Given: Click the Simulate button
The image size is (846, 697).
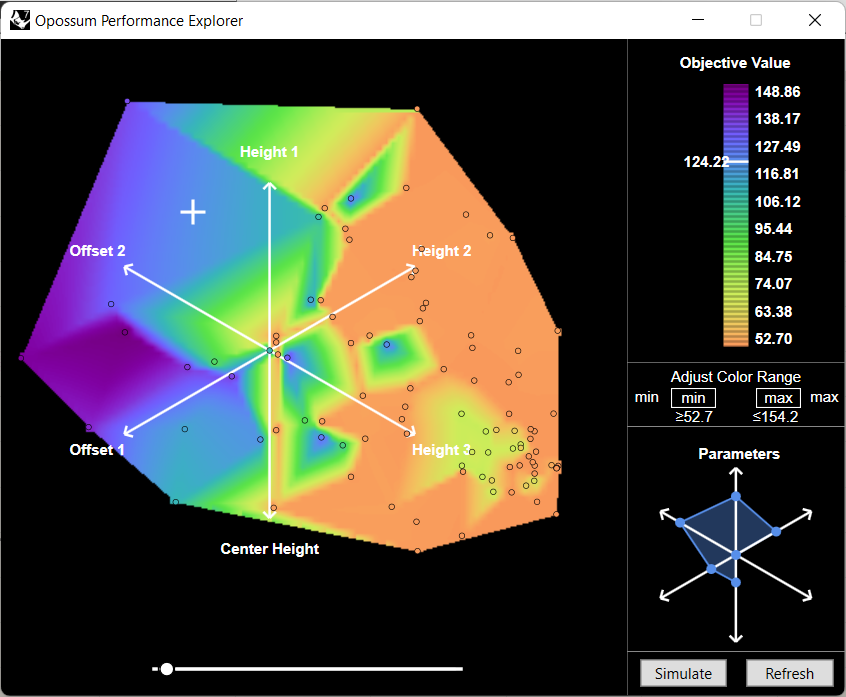Looking at the screenshot, I should (683, 673).
